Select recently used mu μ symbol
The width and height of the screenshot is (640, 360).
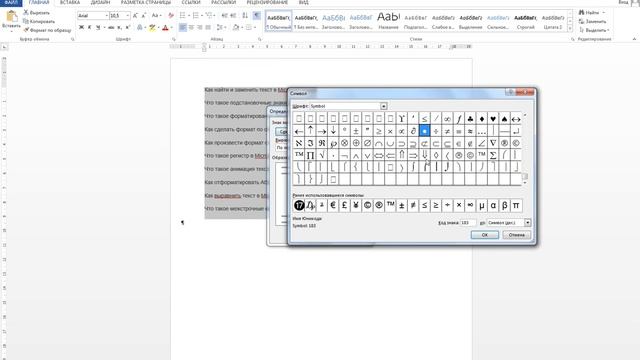tap(482, 205)
